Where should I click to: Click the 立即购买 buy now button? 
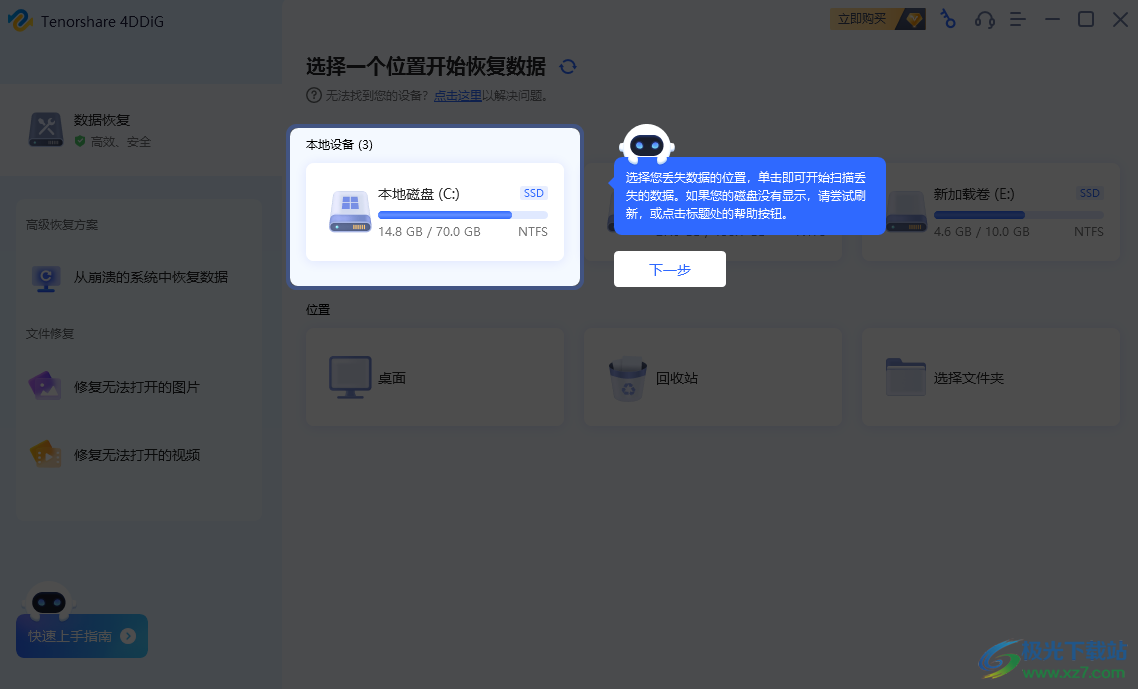click(x=877, y=19)
